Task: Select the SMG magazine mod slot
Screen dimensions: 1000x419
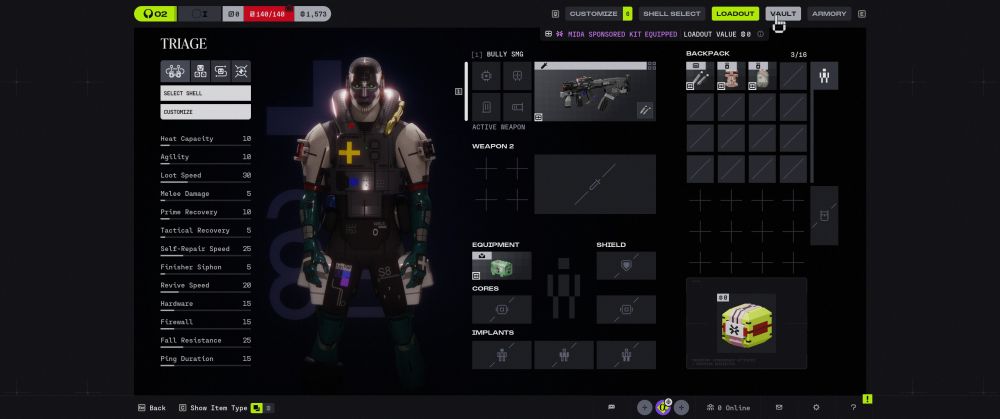Action: click(x=487, y=107)
